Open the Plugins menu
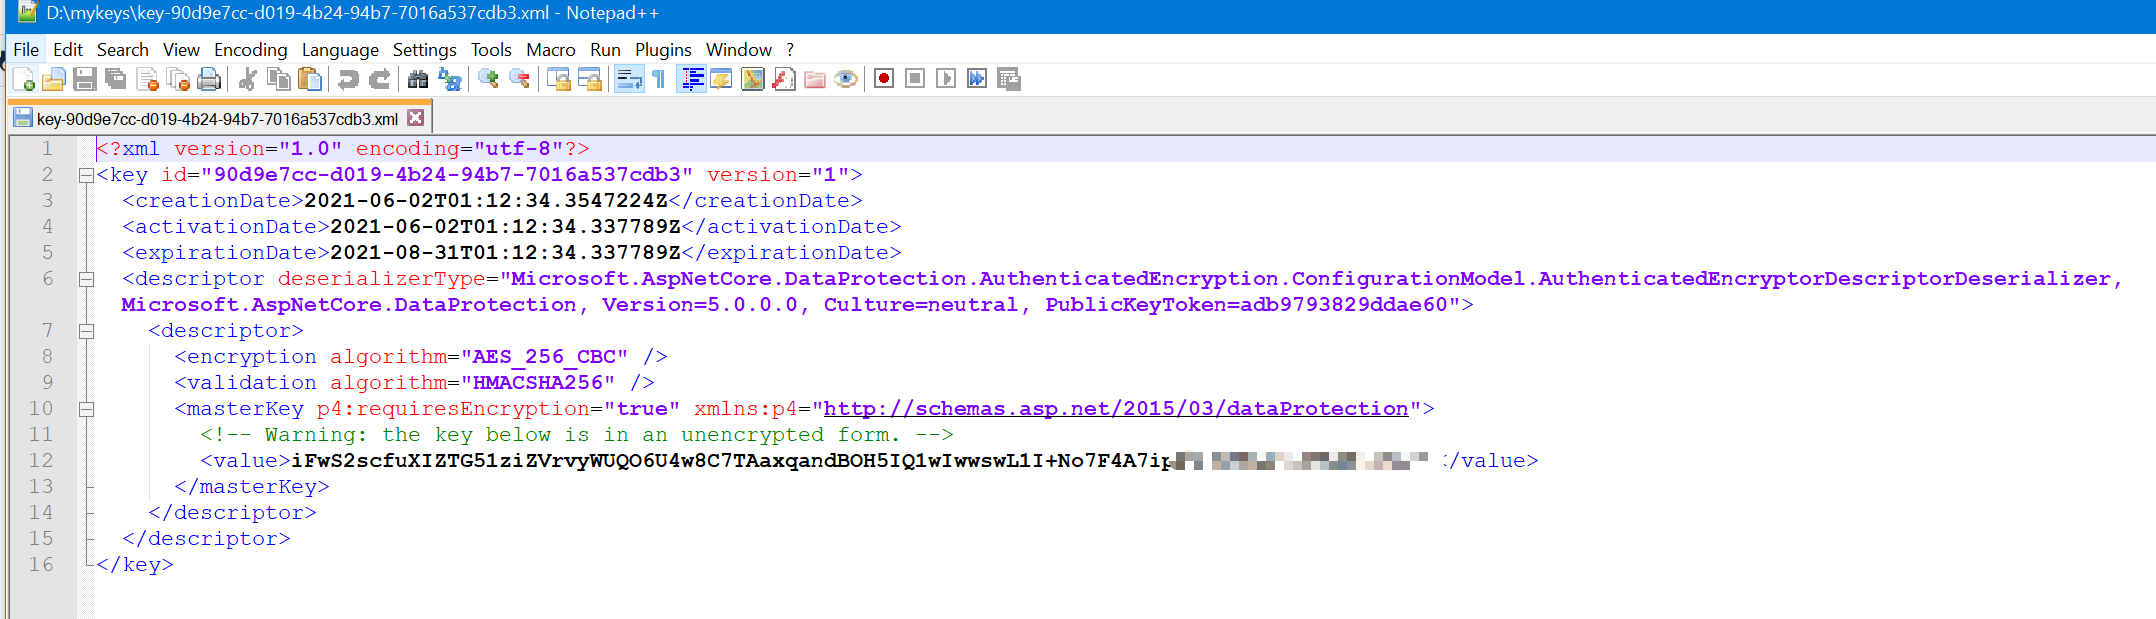The image size is (2156, 619). tap(662, 50)
